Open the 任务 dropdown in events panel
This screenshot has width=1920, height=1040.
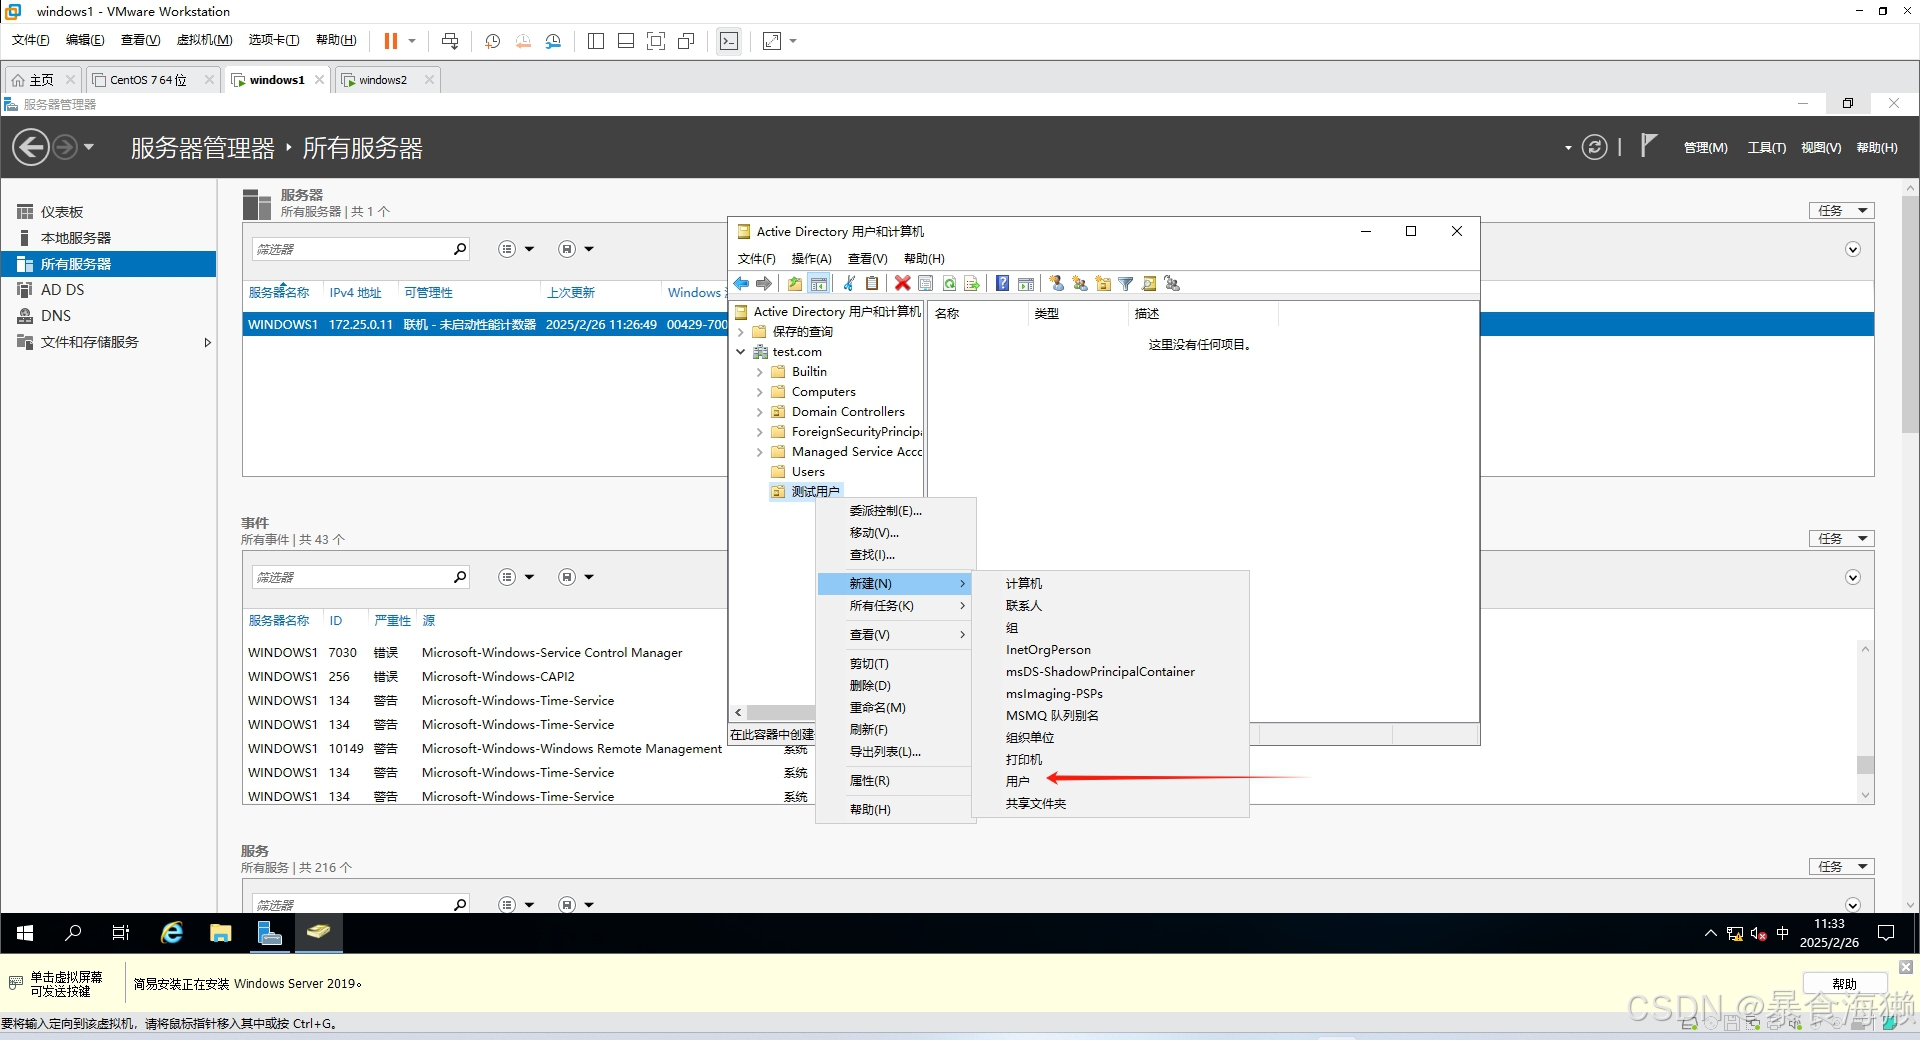[1841, 539]
